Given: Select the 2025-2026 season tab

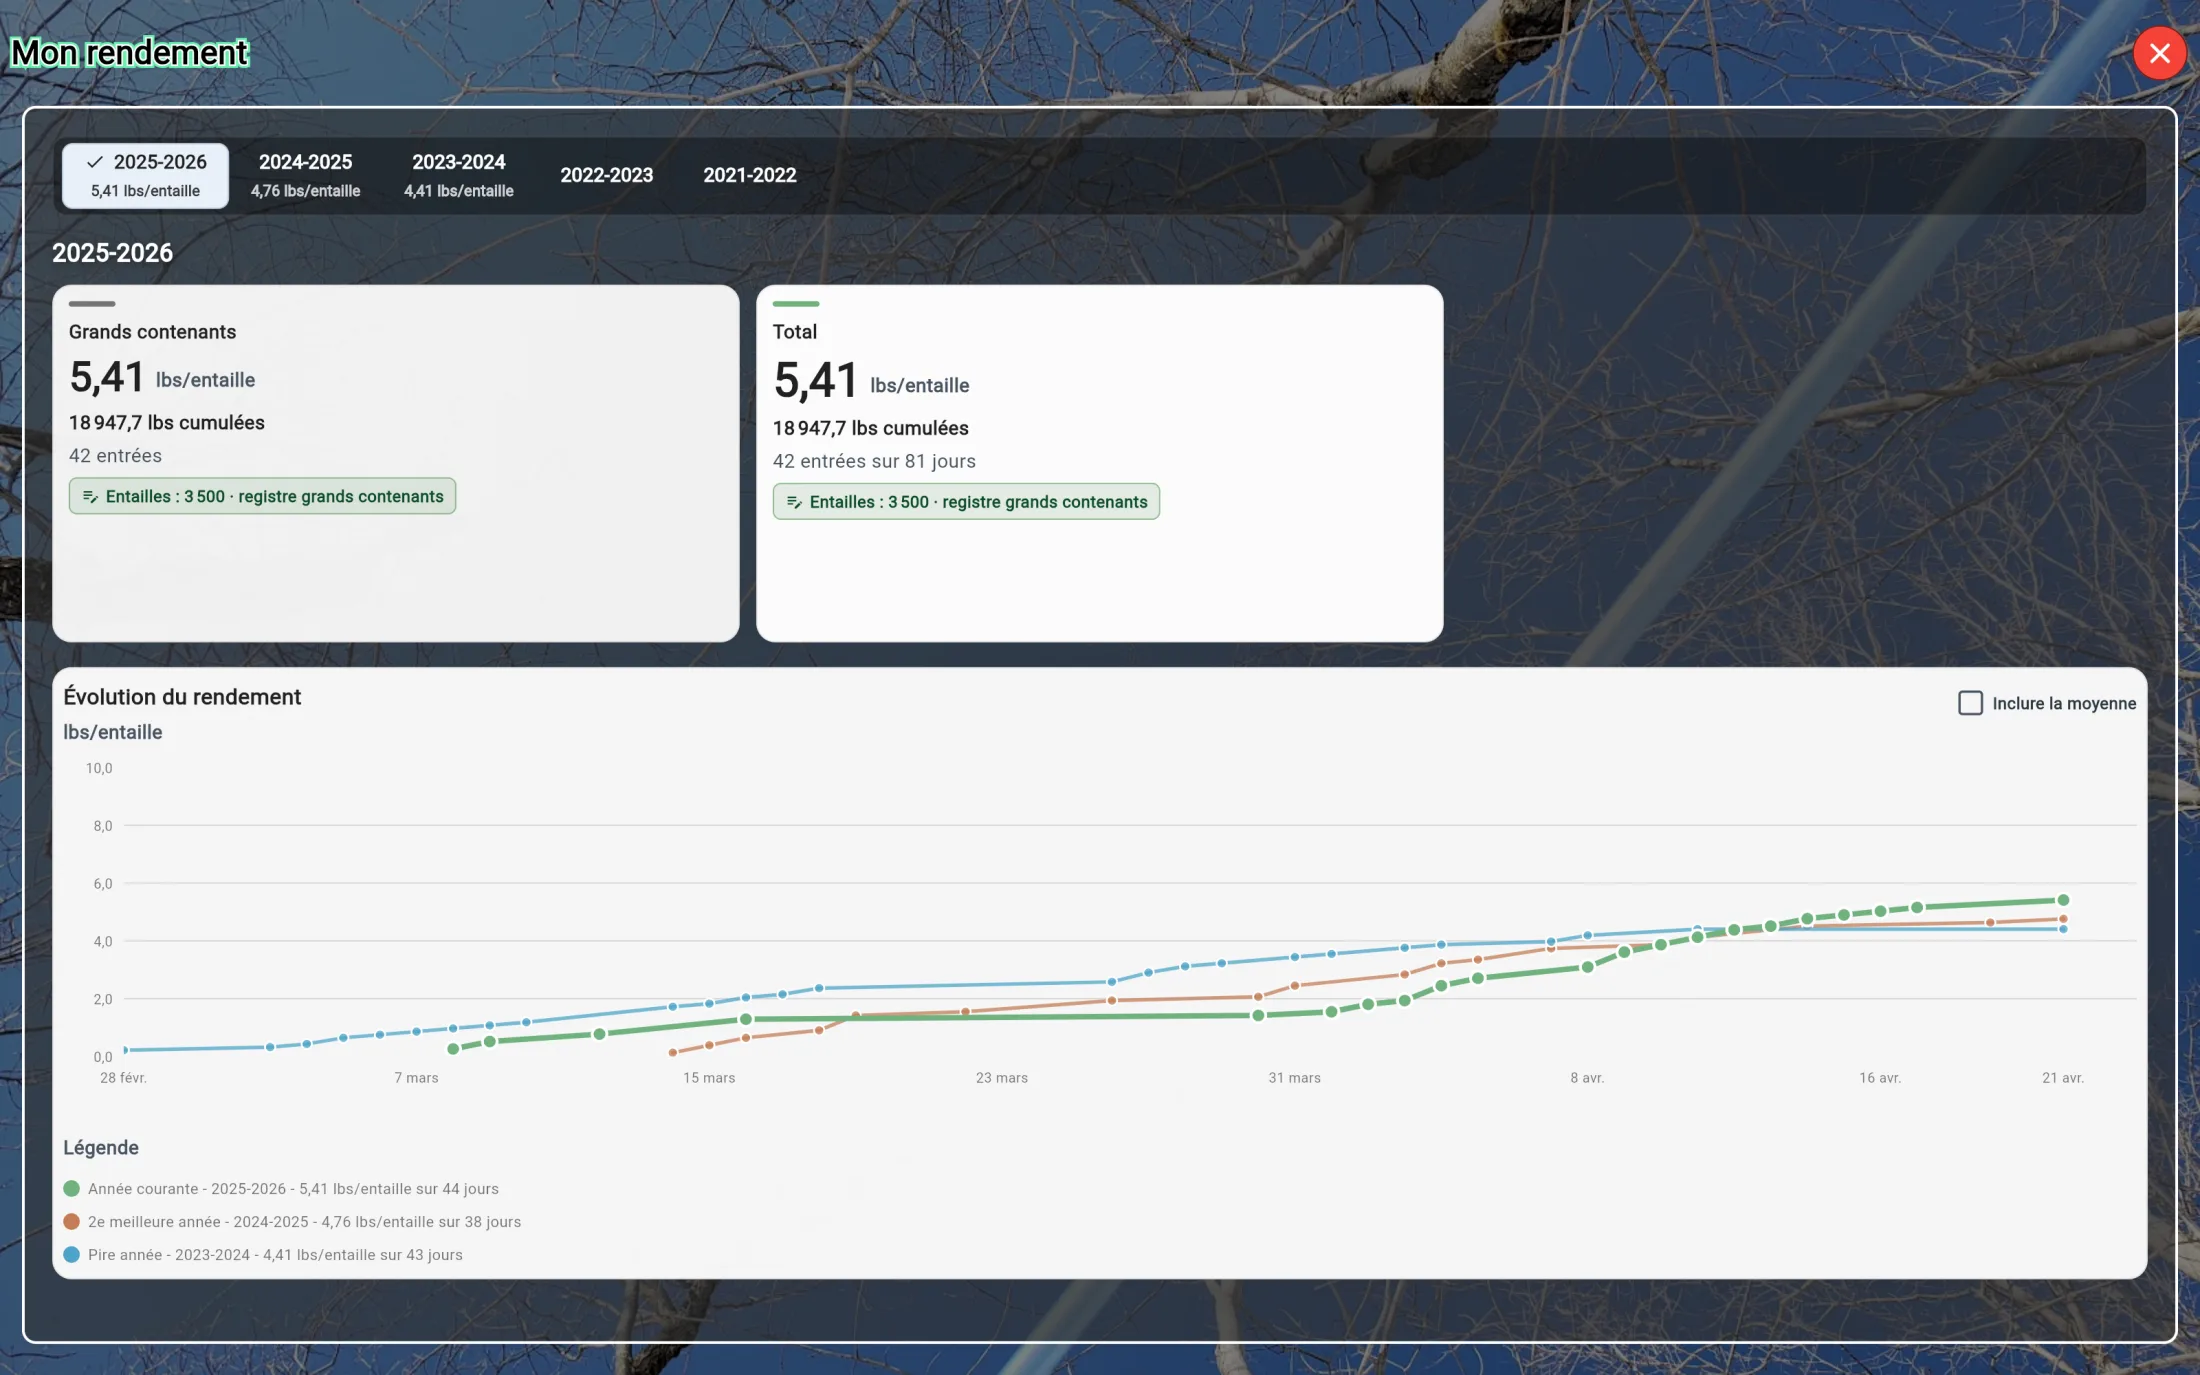Looking at the screenshot, I should (x=145, y=175).
